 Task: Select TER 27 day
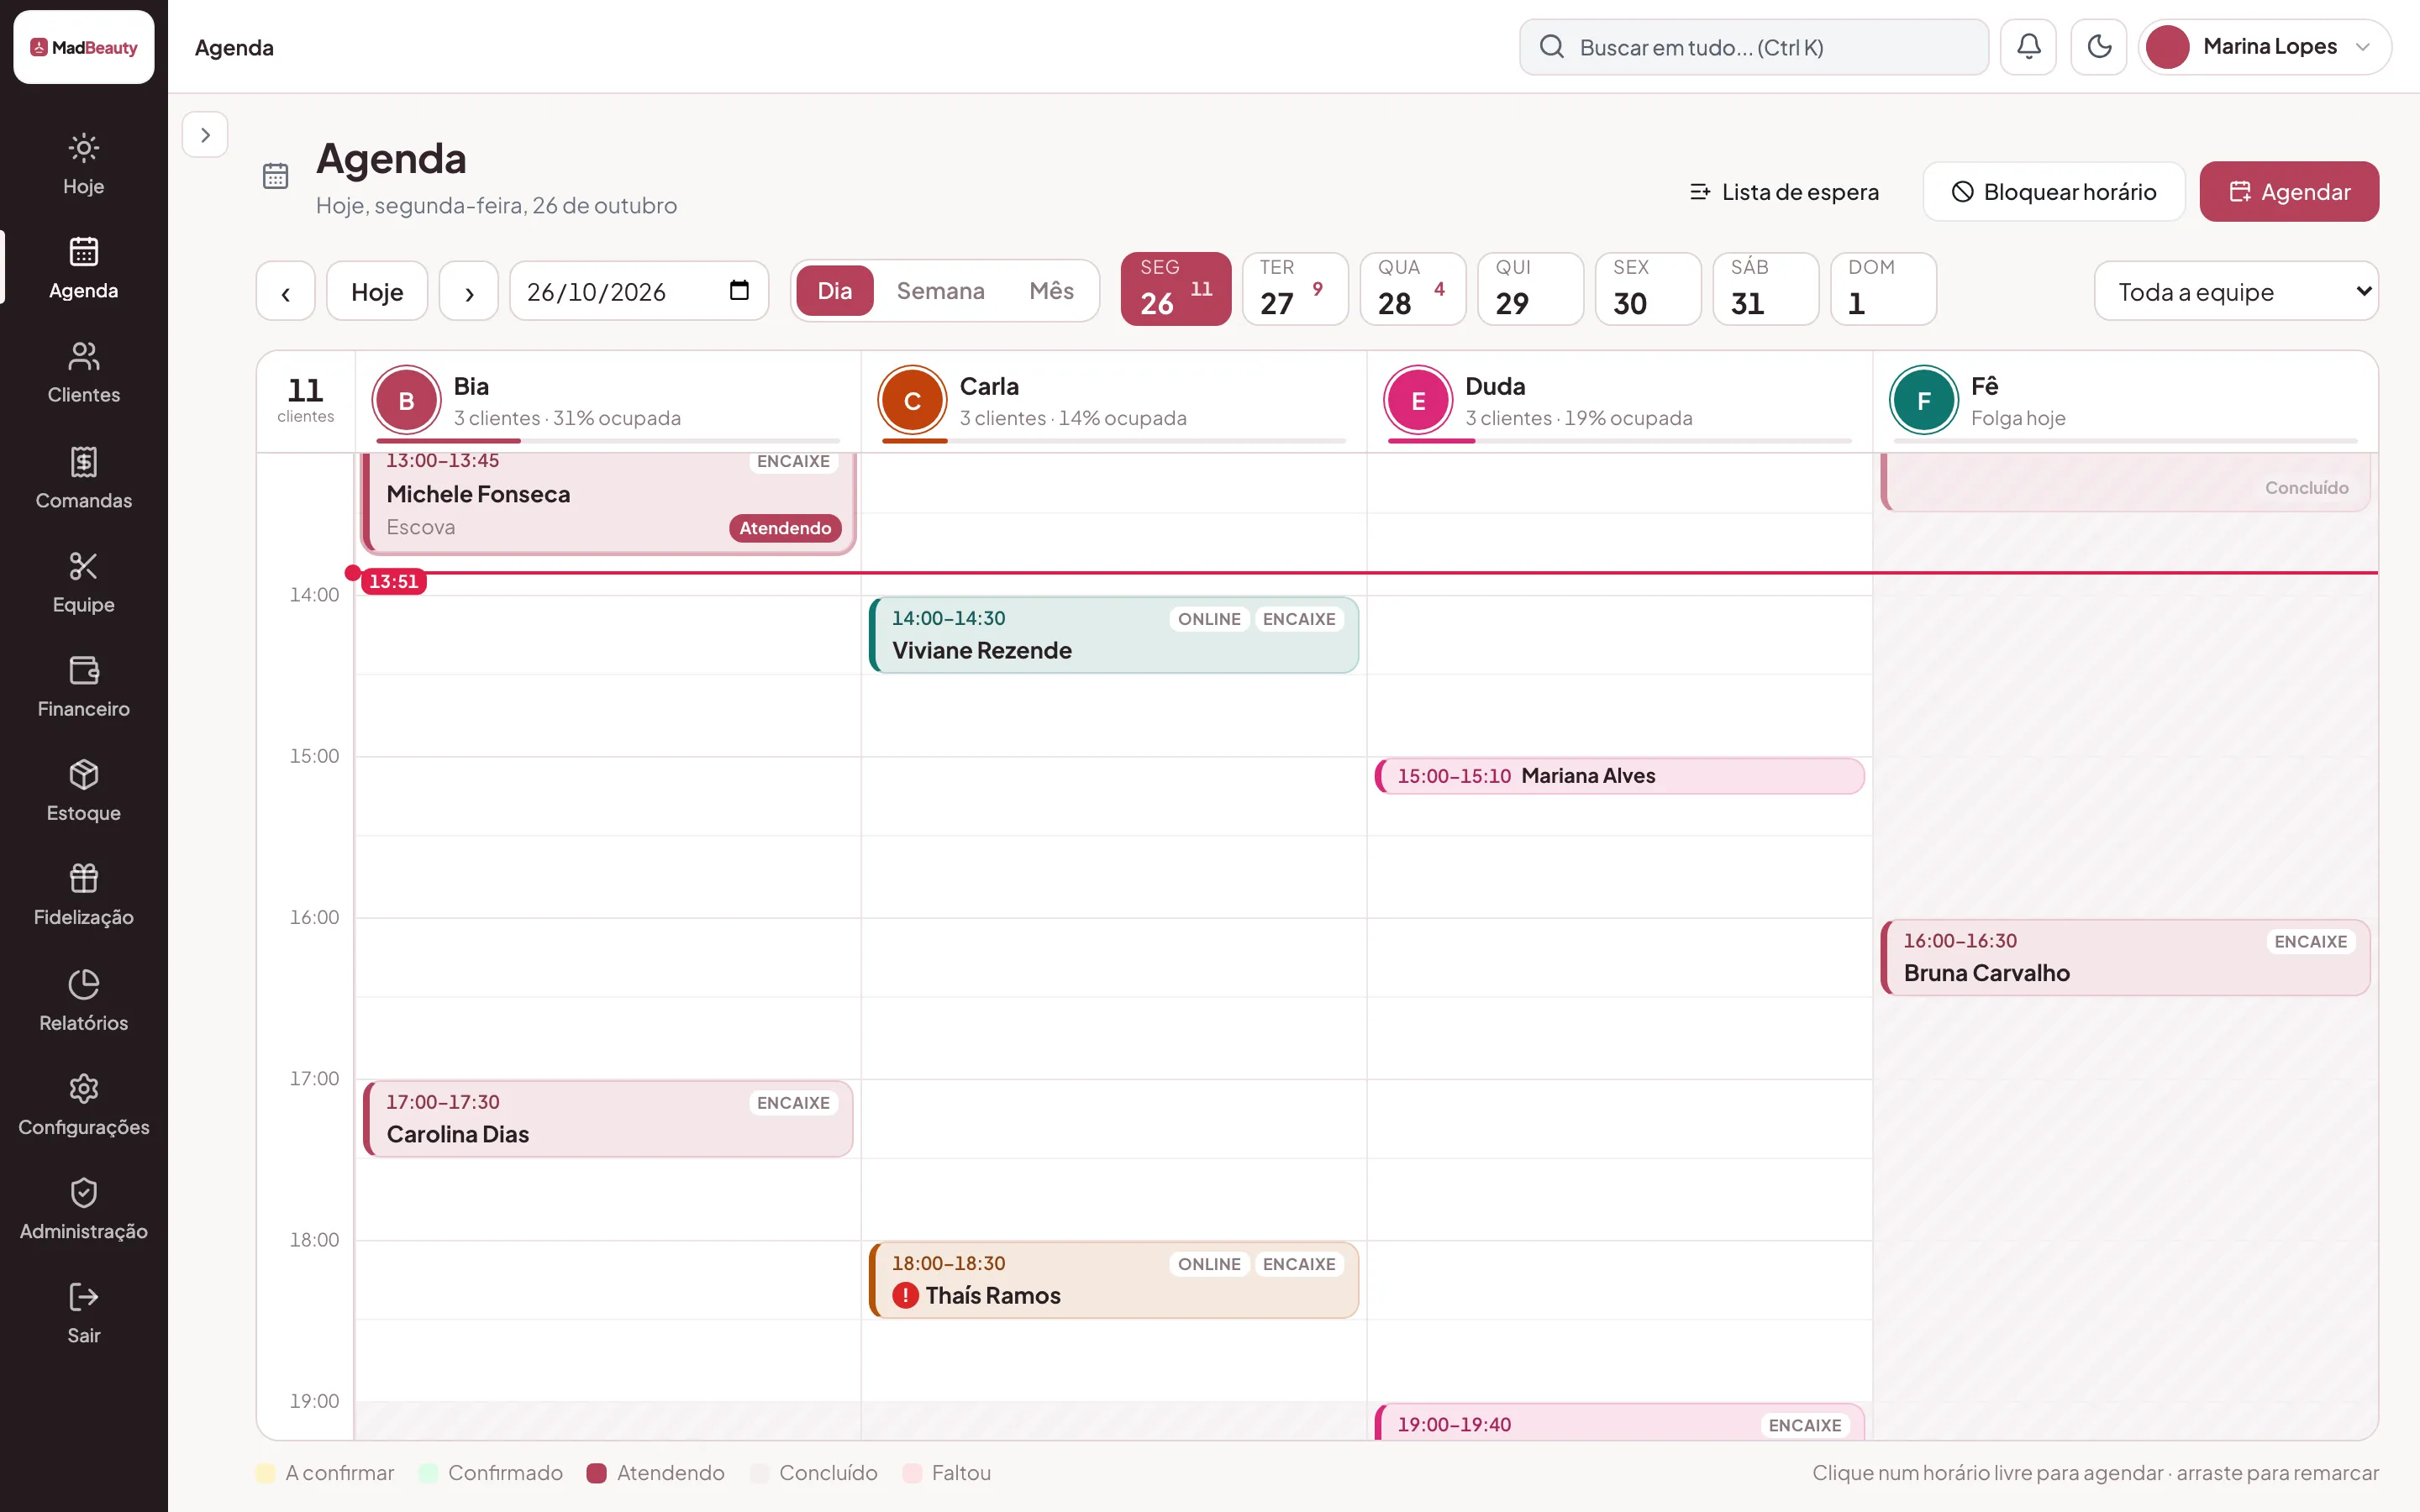click(1295, 289)
